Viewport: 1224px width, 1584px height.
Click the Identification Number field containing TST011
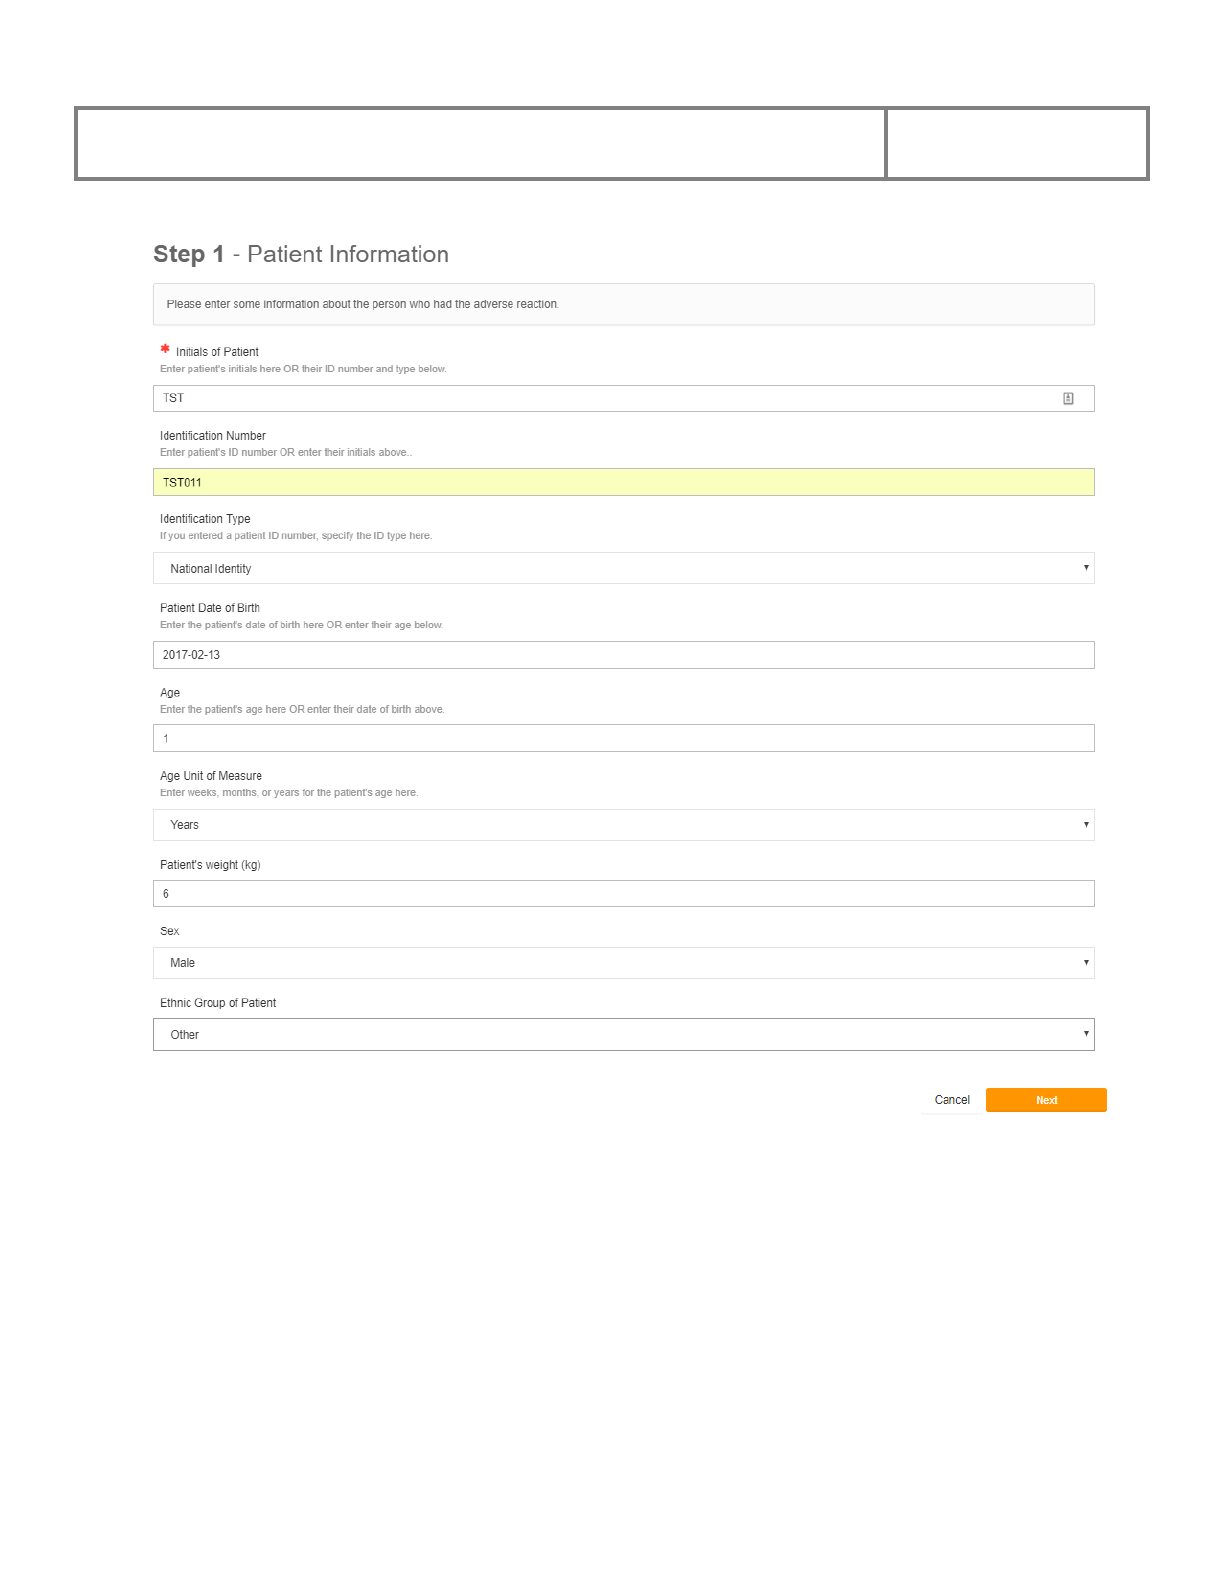[623, 482]
